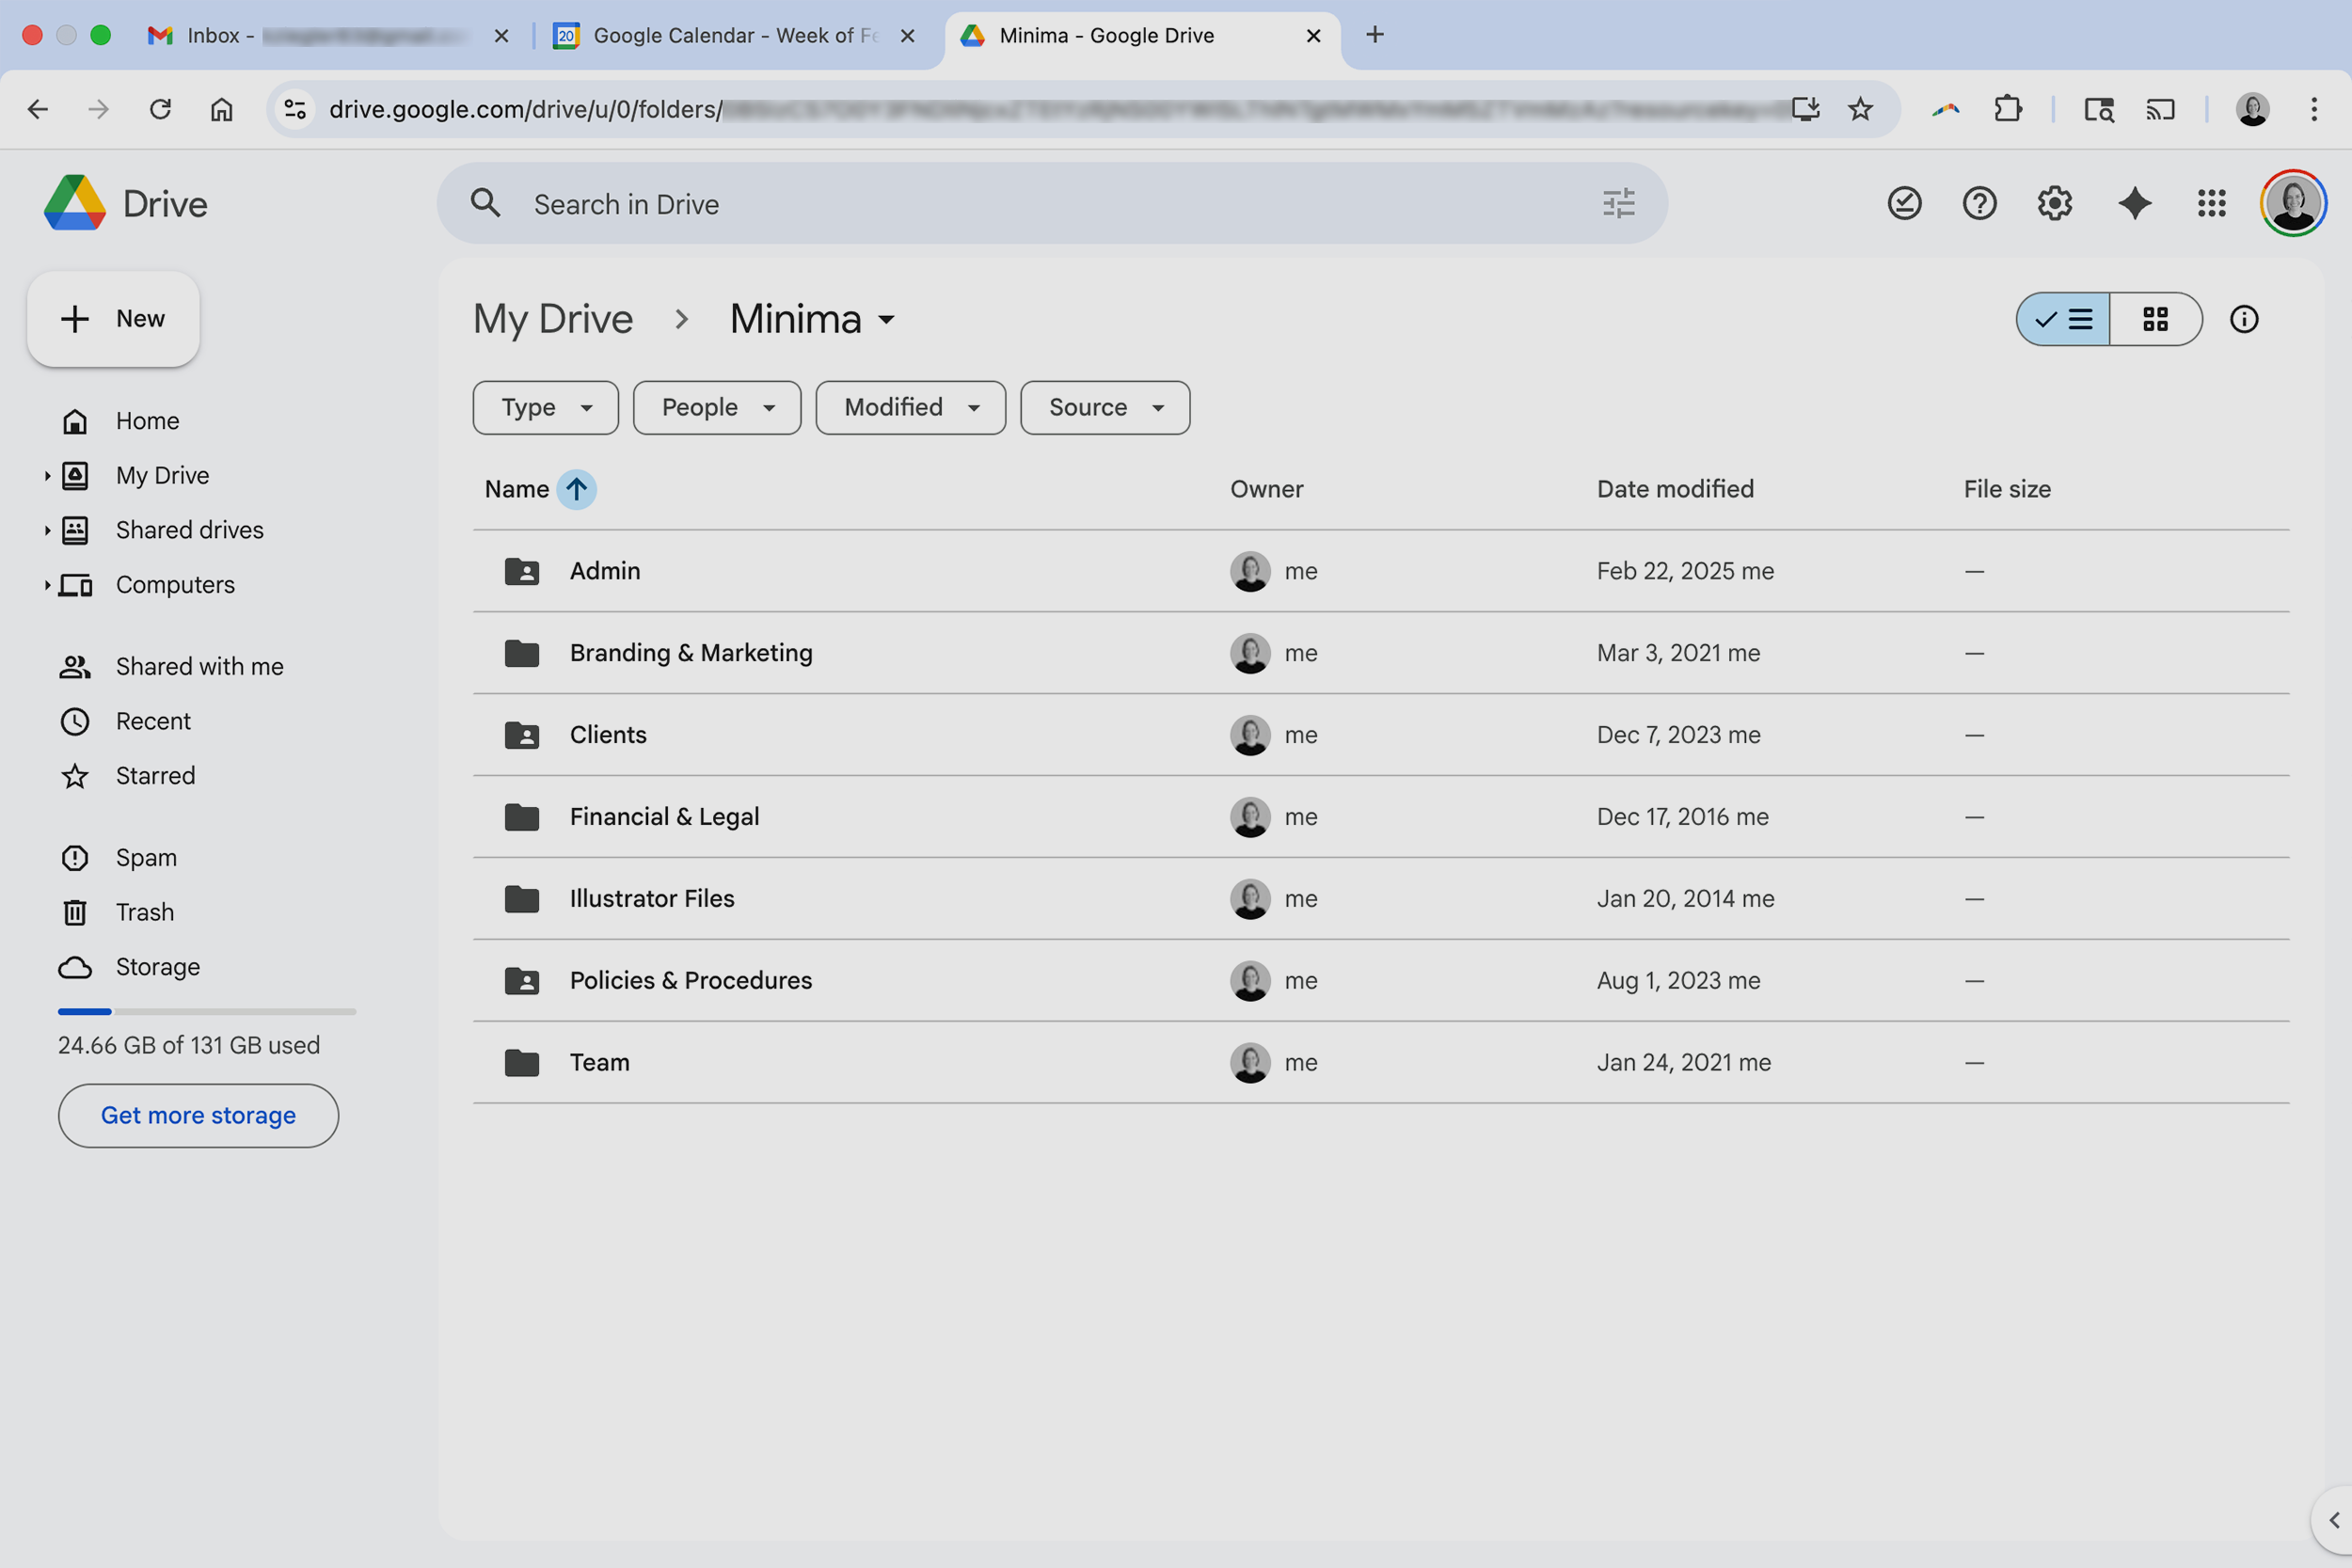This screenshot has width=2352, height=1568.
Task: Open advanced search filters in search bar
Action: click(x=1618, y=203)
